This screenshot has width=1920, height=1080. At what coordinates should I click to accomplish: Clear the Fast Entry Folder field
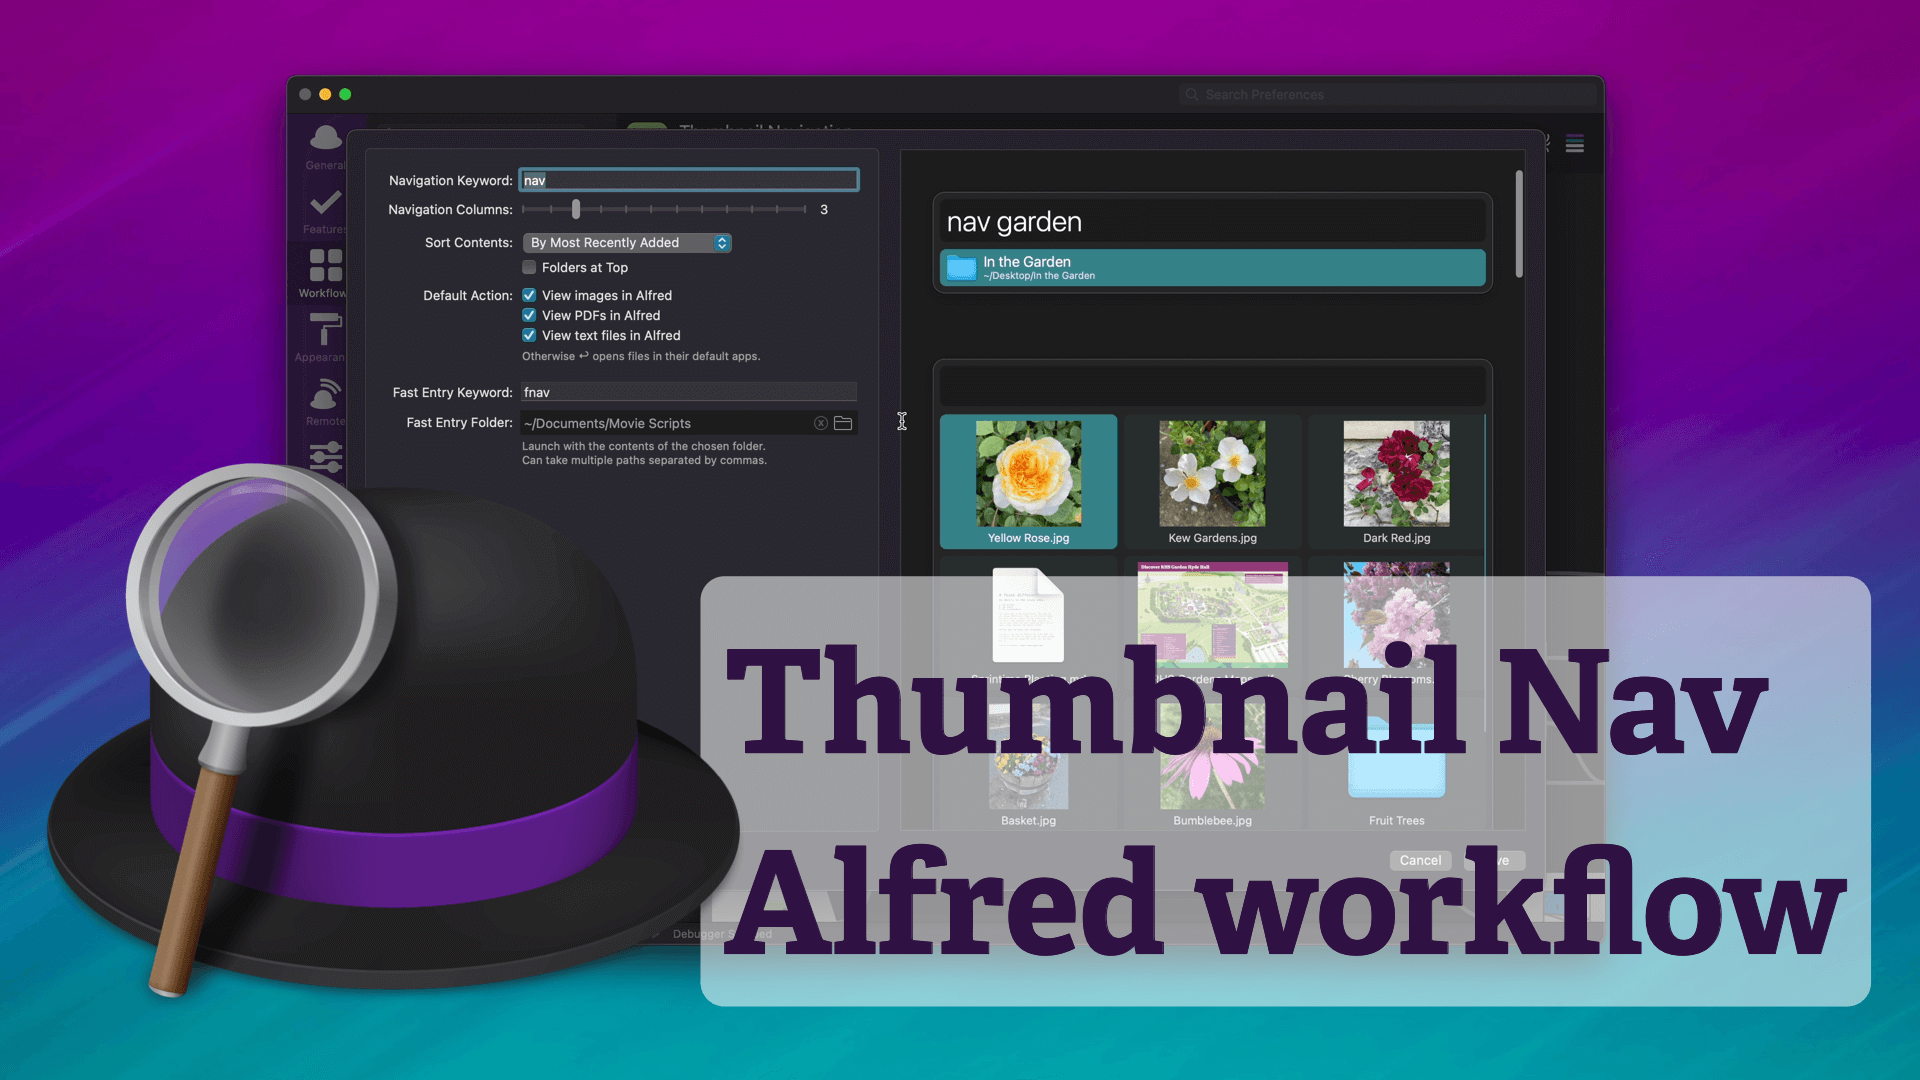point(820,422)
